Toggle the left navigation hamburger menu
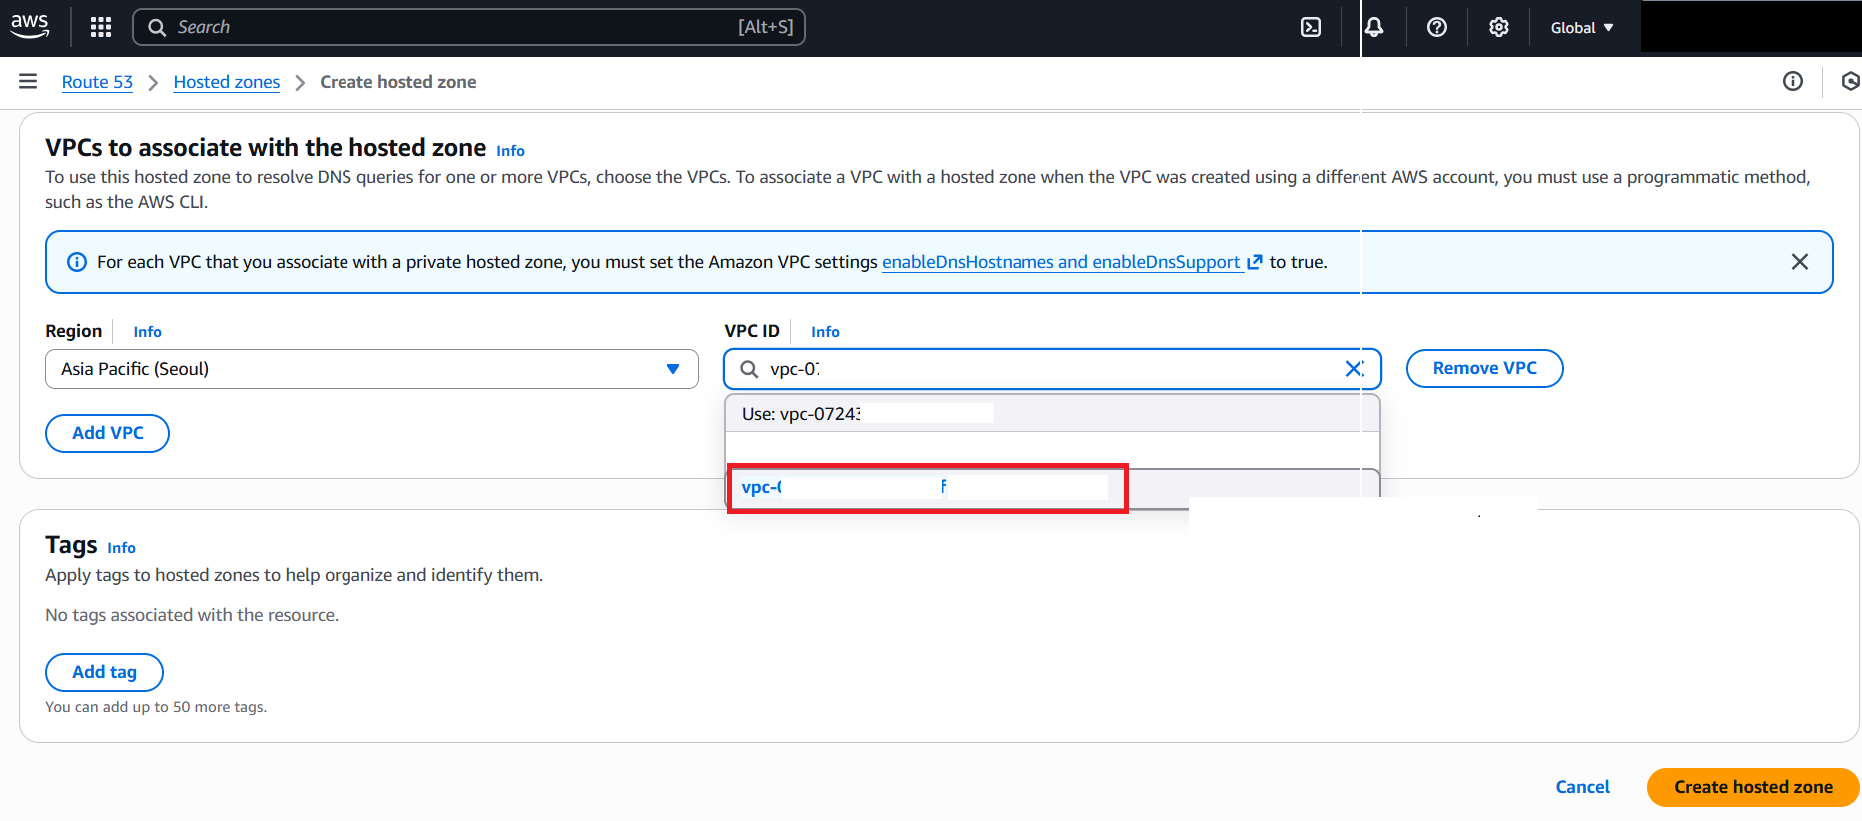Viewport: 1862px width, 821px height. pos(28,82)
